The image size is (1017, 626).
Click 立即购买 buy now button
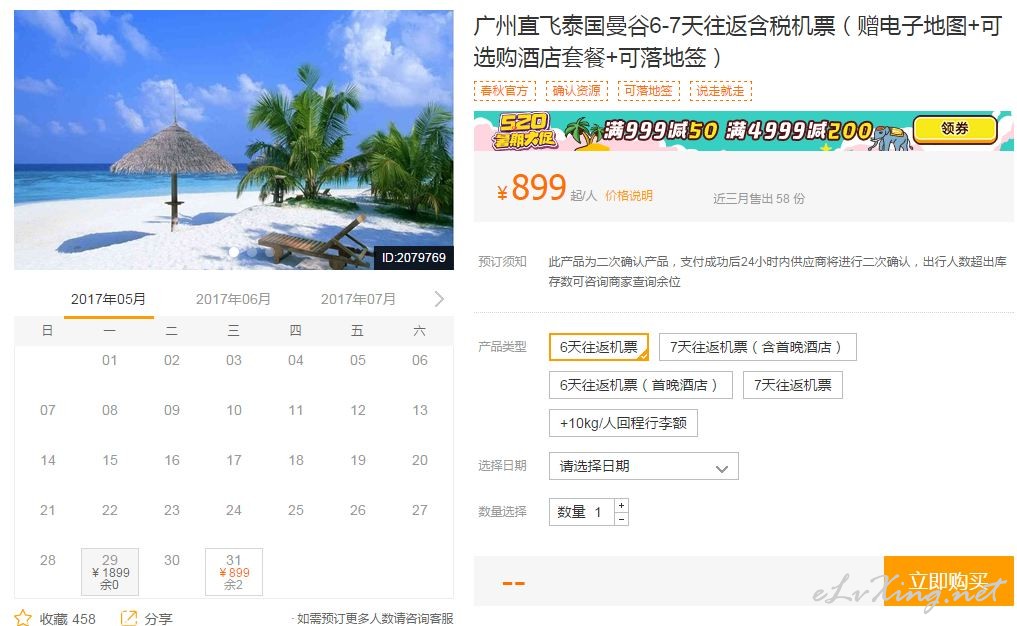(948, 581)
